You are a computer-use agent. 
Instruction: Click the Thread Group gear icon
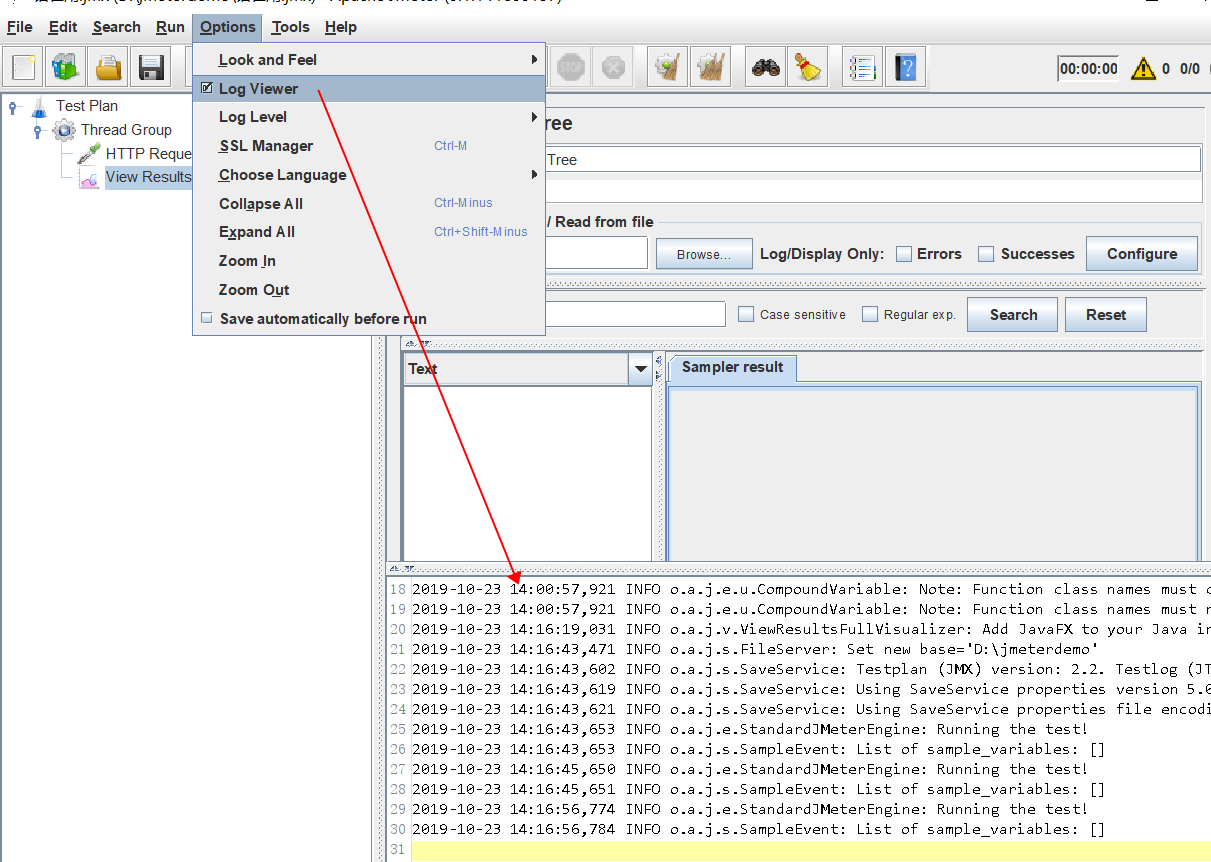[65, 130]
